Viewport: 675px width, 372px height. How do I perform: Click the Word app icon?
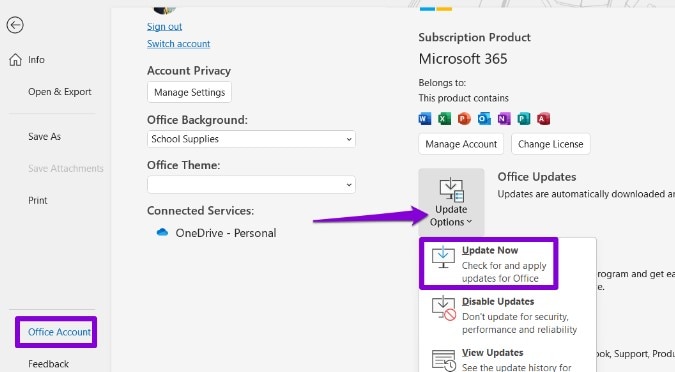pyautogui.click(x=424, y=118)
